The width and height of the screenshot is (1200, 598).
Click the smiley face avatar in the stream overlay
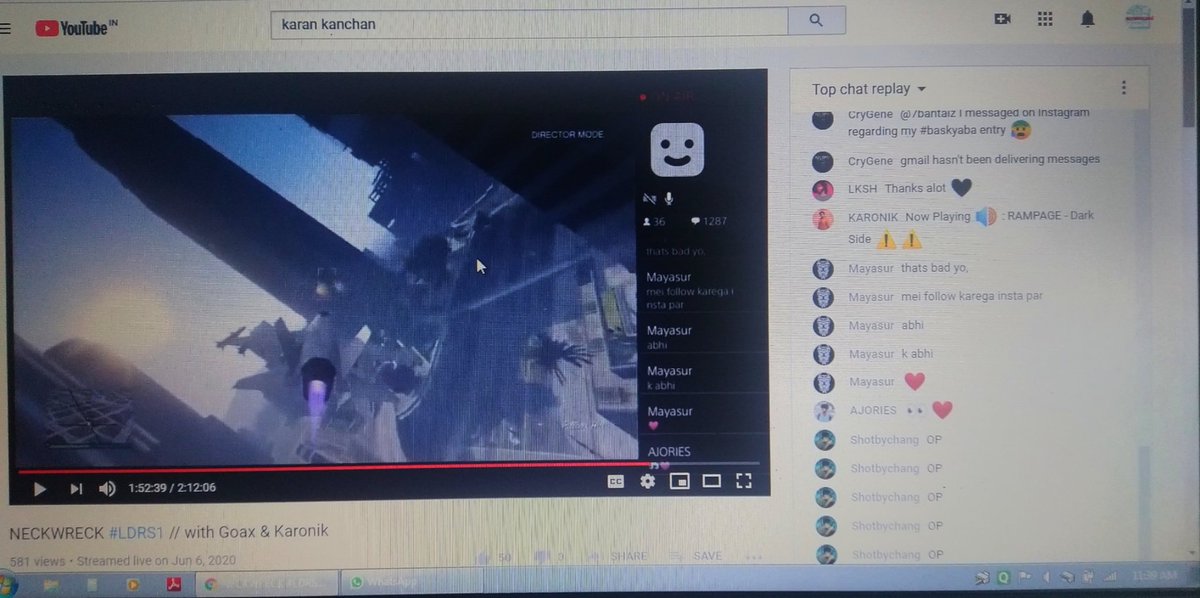click(x=677, y=149)
